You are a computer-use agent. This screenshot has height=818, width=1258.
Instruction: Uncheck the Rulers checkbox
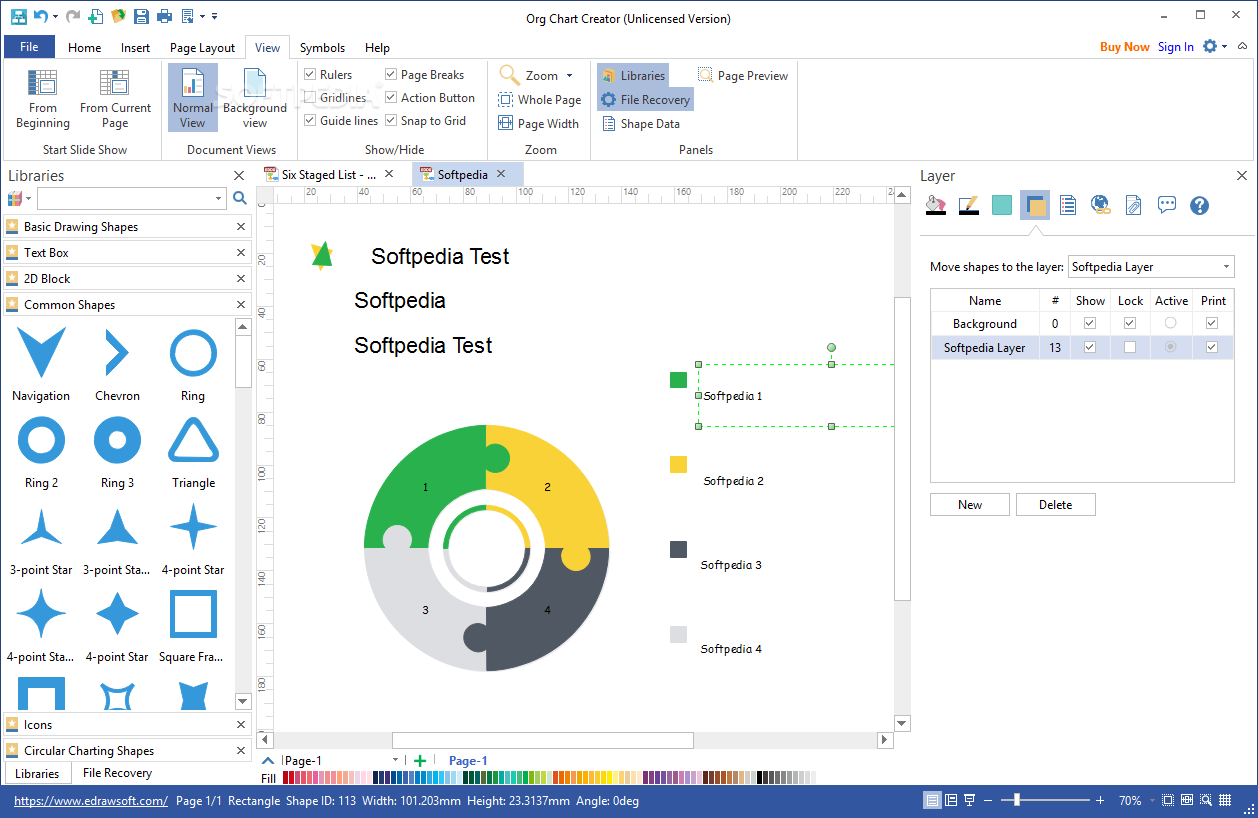[x=311, y=75]
